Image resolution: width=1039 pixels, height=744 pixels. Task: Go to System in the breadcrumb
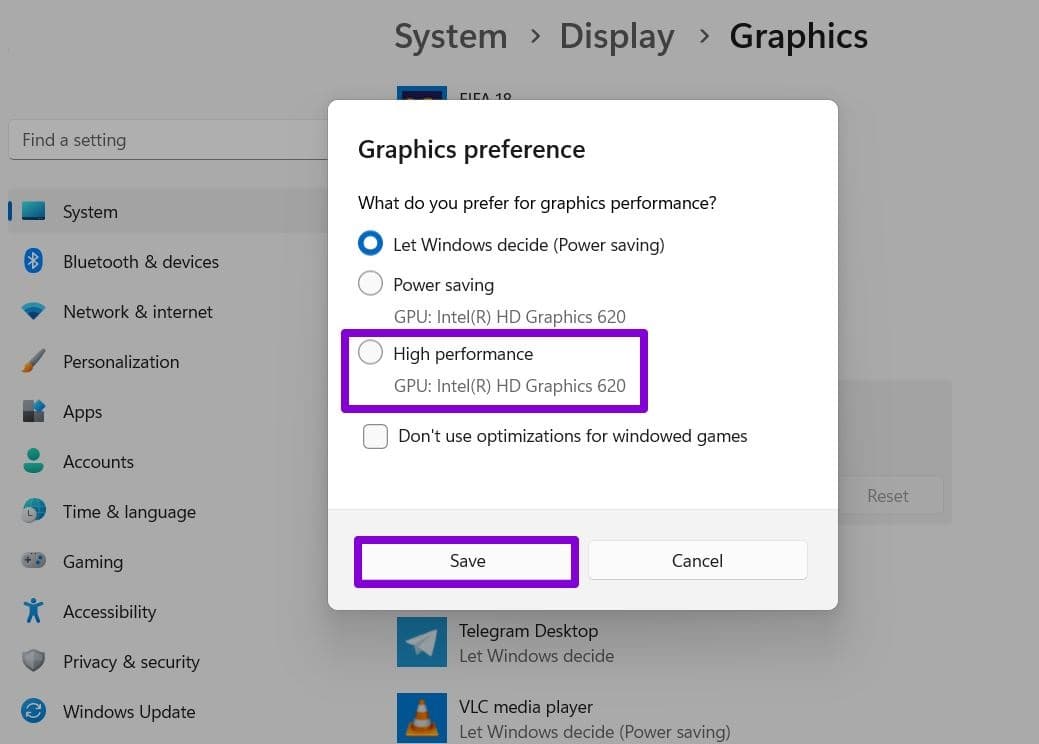(x=450, y=37)
